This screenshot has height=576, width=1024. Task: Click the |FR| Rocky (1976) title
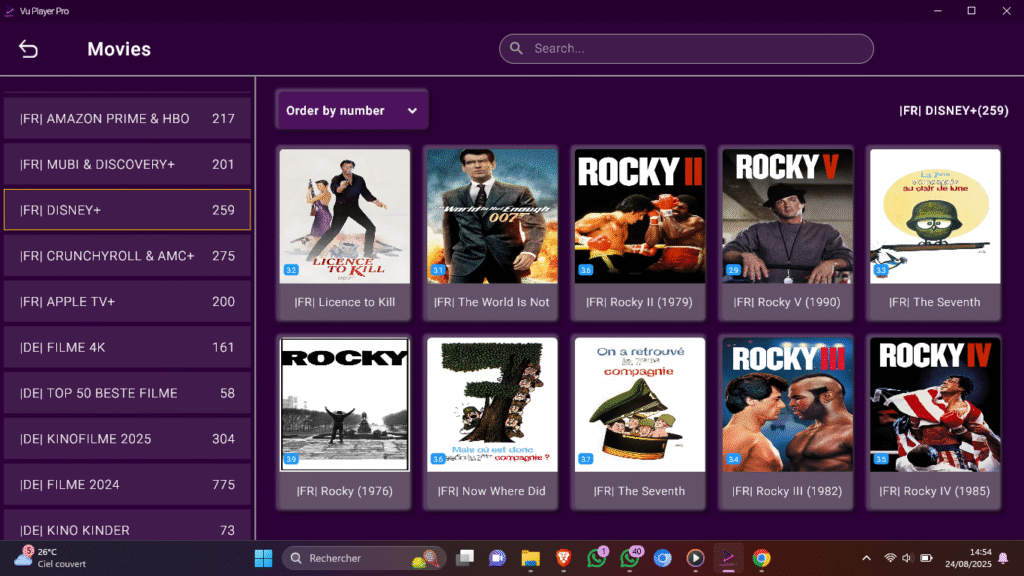[345, 491]
